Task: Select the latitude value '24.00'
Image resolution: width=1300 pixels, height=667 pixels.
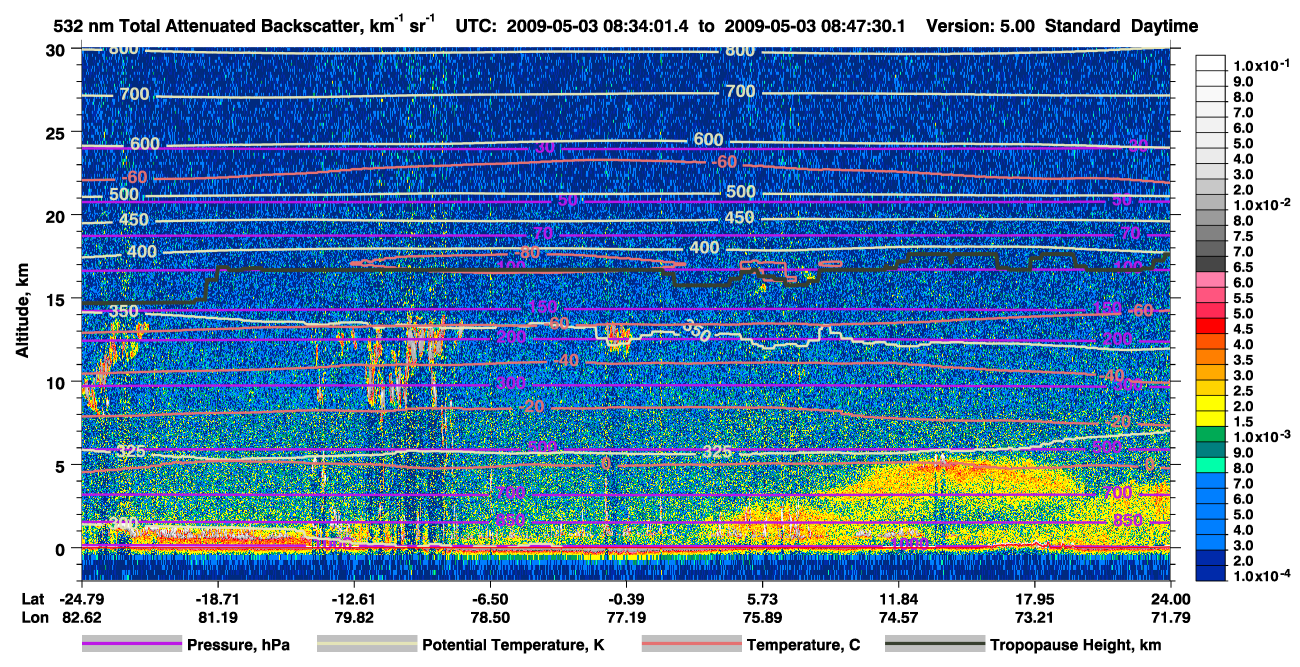Action: [x=1171, y=598]
